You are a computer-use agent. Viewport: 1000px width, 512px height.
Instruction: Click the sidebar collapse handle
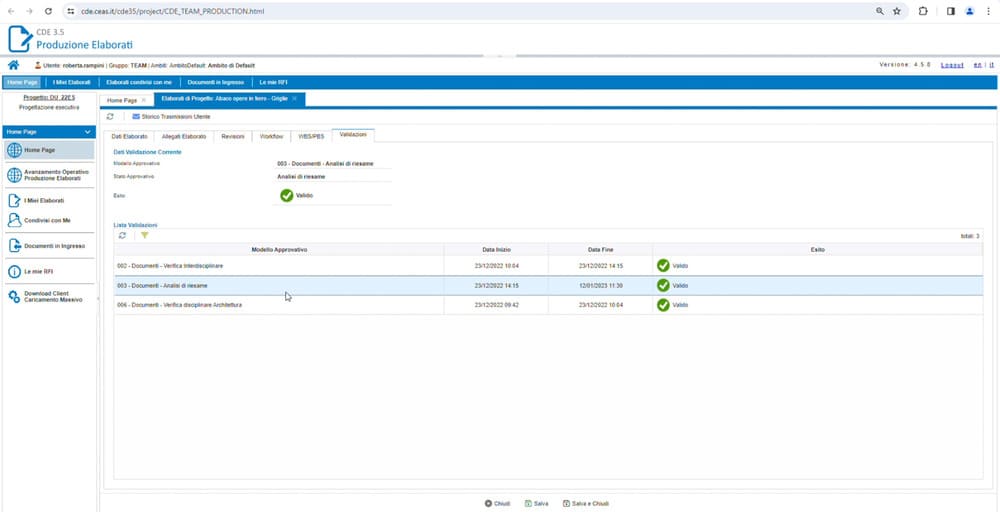coord(98,298)
